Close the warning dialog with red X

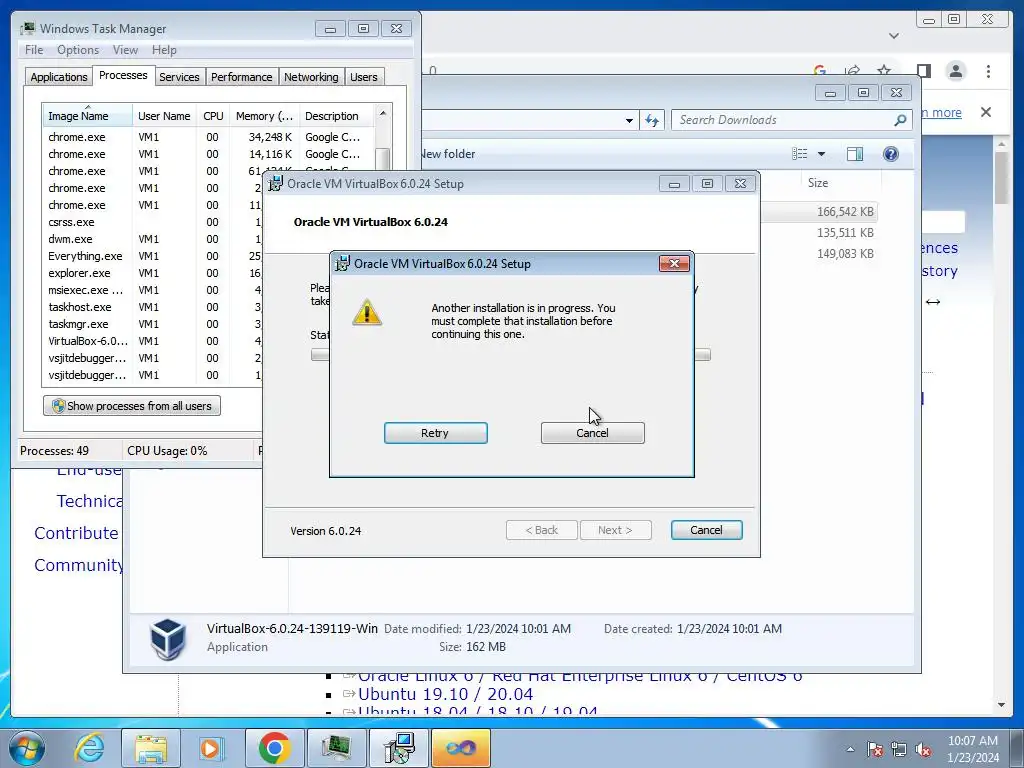pos(675,263)
